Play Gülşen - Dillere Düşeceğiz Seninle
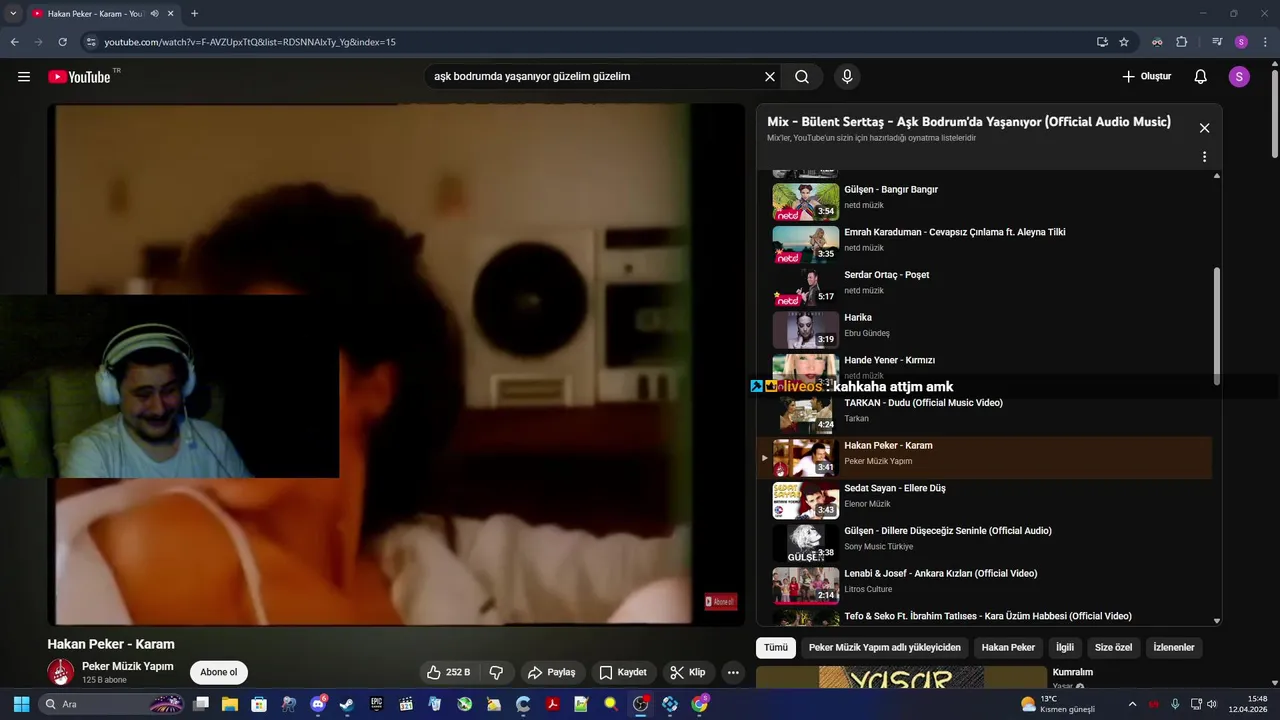 tap(985, 543)
